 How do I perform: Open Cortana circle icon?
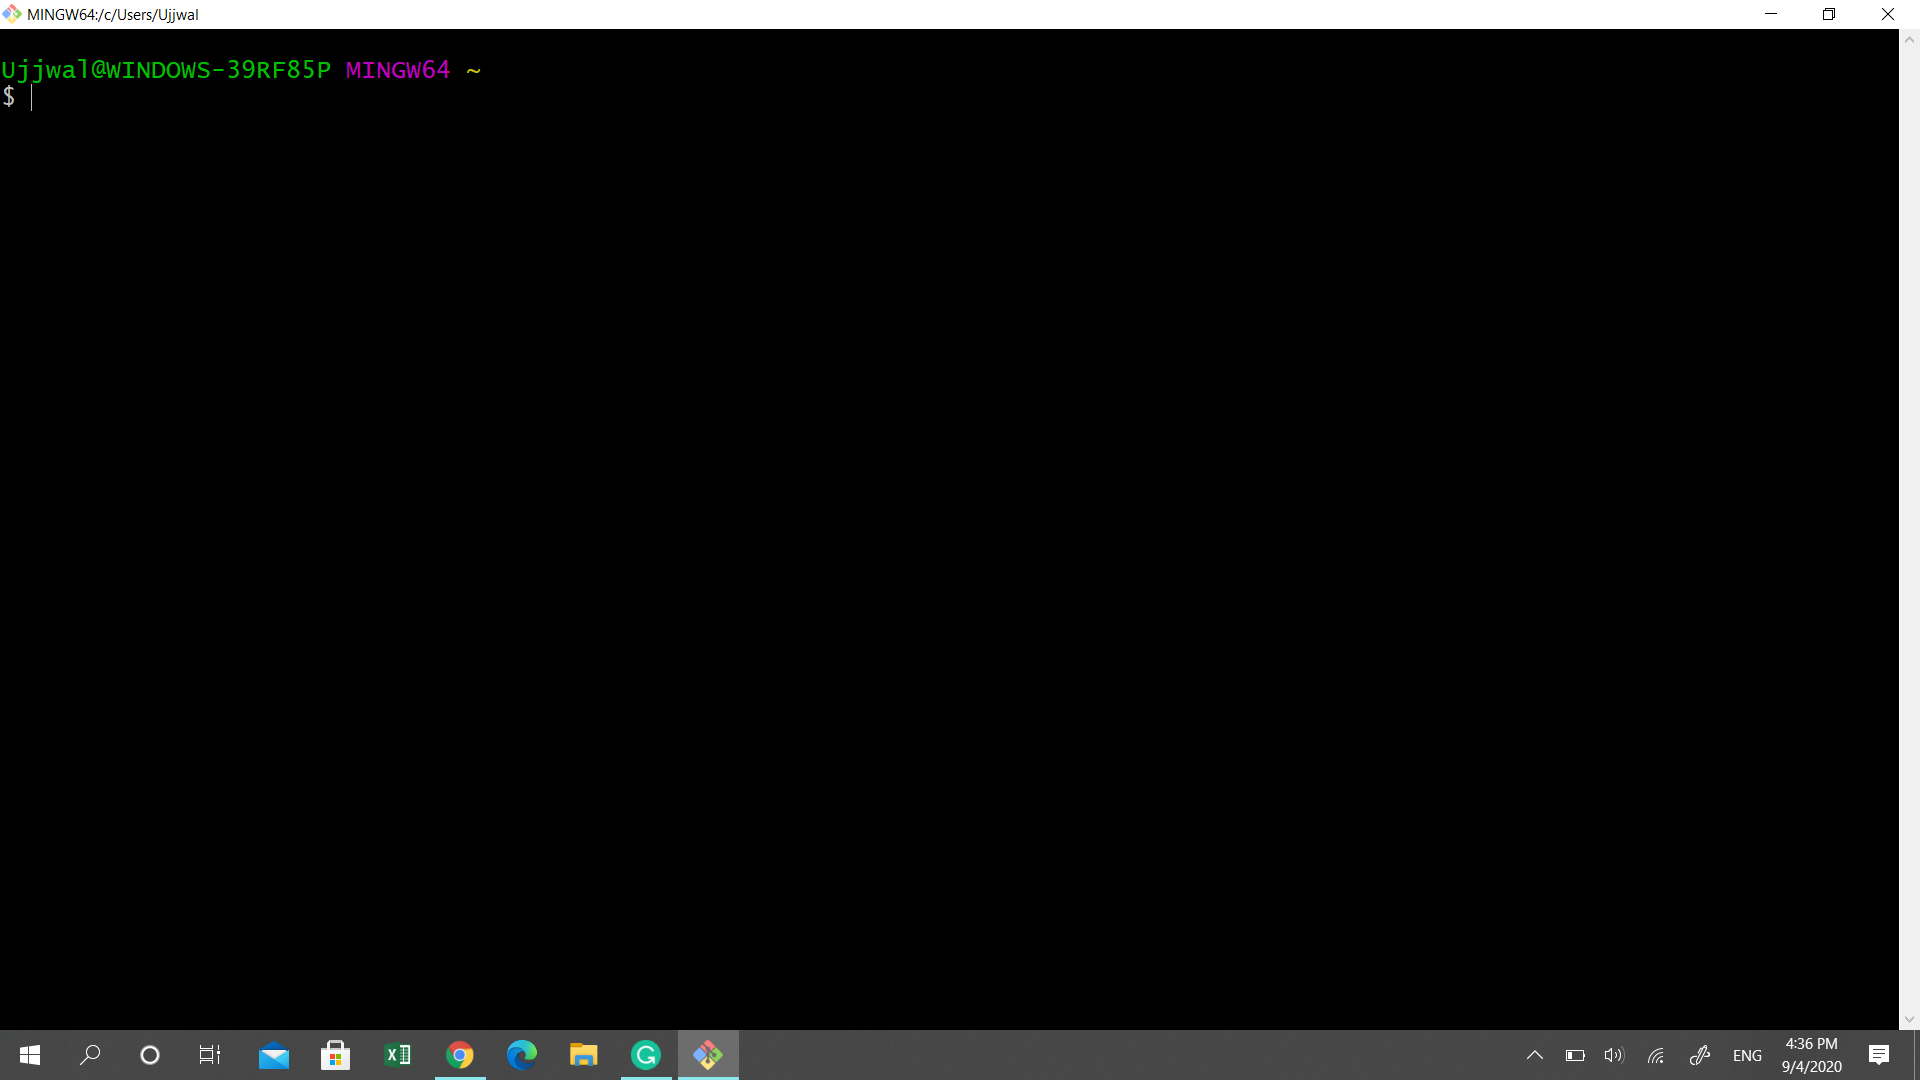point(150,1055)
